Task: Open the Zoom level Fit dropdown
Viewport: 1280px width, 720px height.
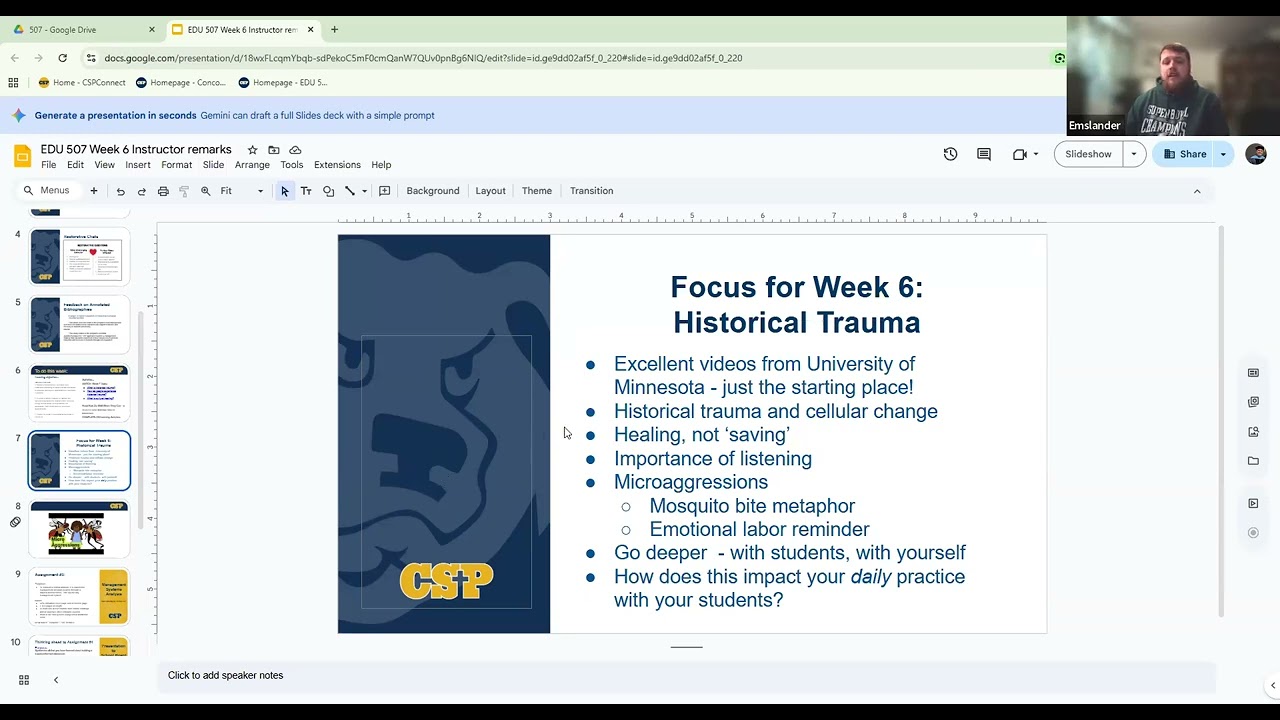Action: (241, 191)
